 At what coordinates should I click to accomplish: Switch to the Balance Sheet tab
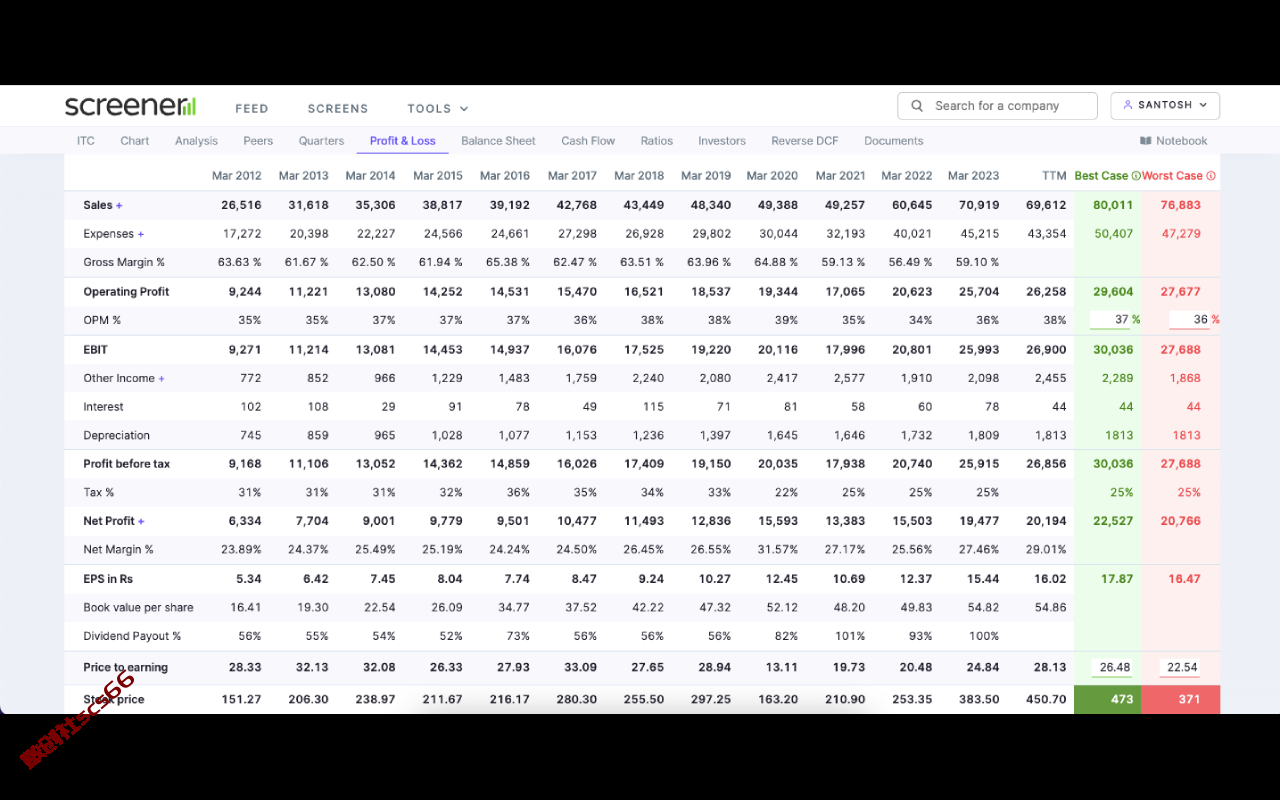point(498,141)
